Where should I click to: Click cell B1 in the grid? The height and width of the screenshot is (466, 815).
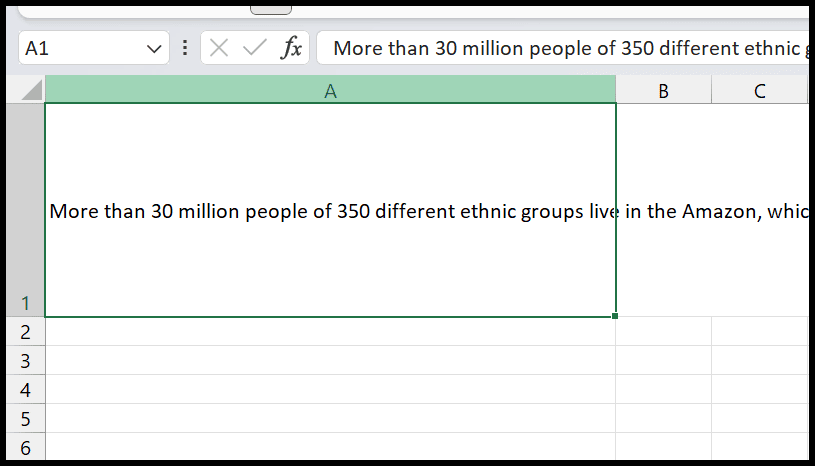point(664,210)
